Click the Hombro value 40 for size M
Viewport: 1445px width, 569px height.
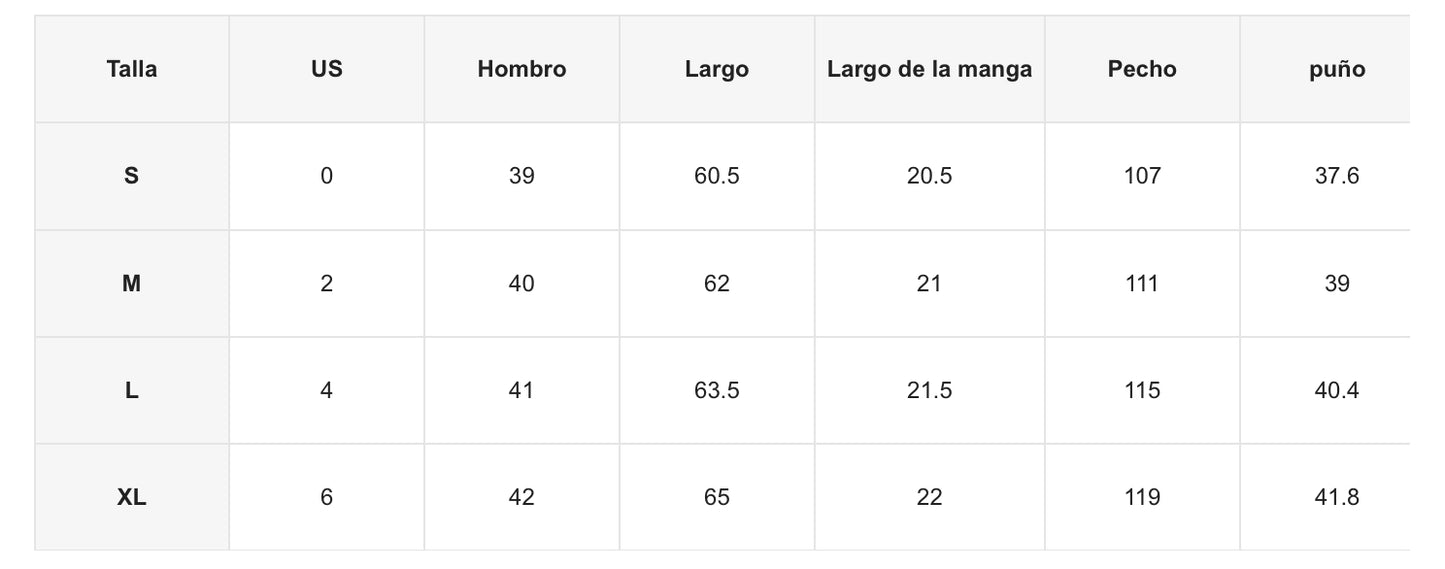click(521, 283)
